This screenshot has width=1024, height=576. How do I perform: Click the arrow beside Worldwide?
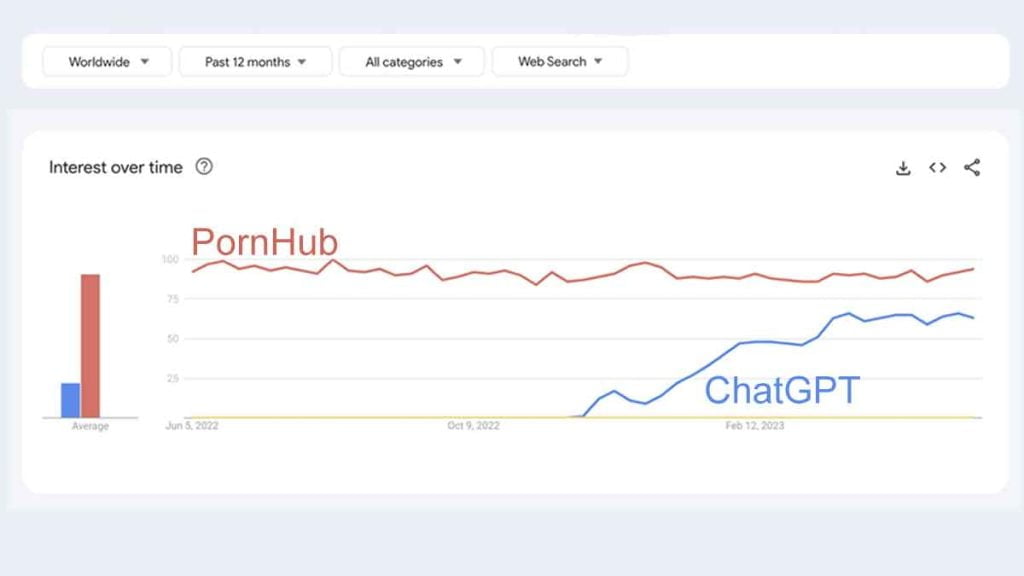click(x=145, y=62)
